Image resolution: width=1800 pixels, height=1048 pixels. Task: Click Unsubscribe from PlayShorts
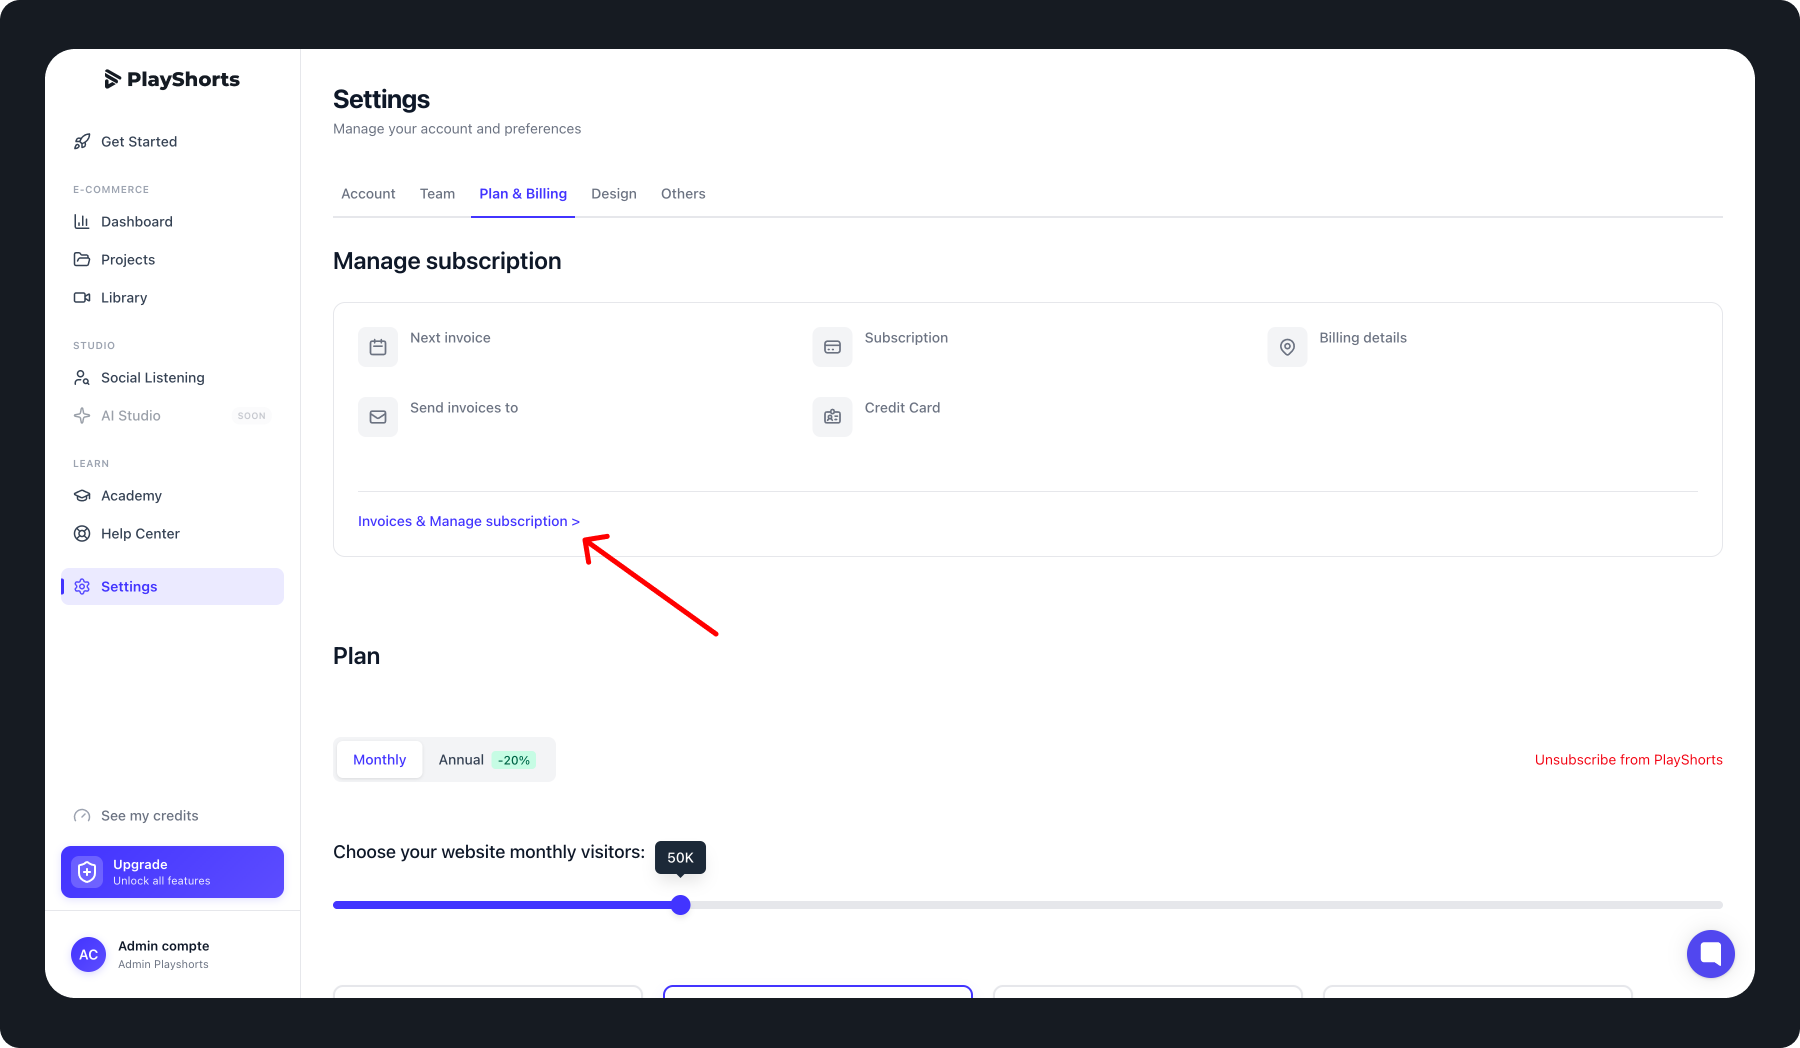[1629, 760]
